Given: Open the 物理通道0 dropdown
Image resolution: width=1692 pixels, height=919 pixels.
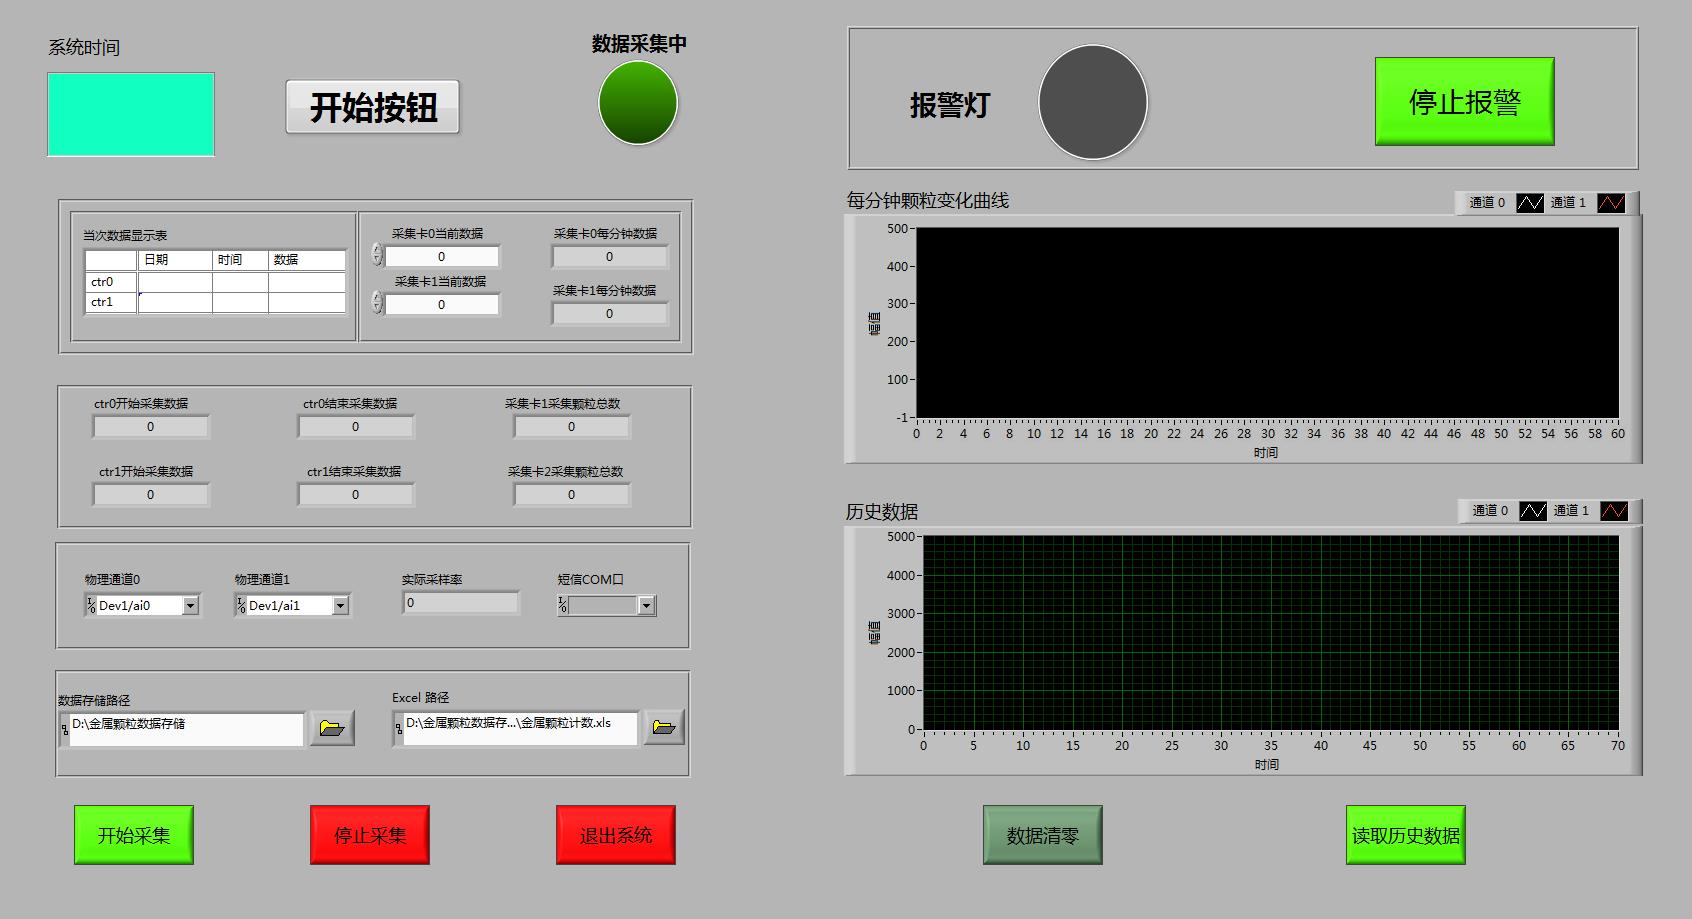Looking at the screenshot, I should (190, 606).
